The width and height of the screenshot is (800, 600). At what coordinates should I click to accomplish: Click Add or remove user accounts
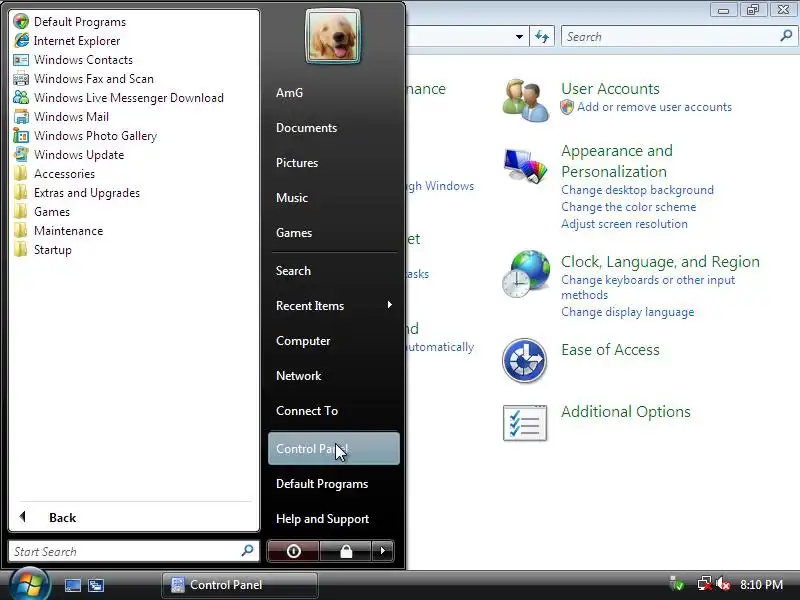coord(655,107)
